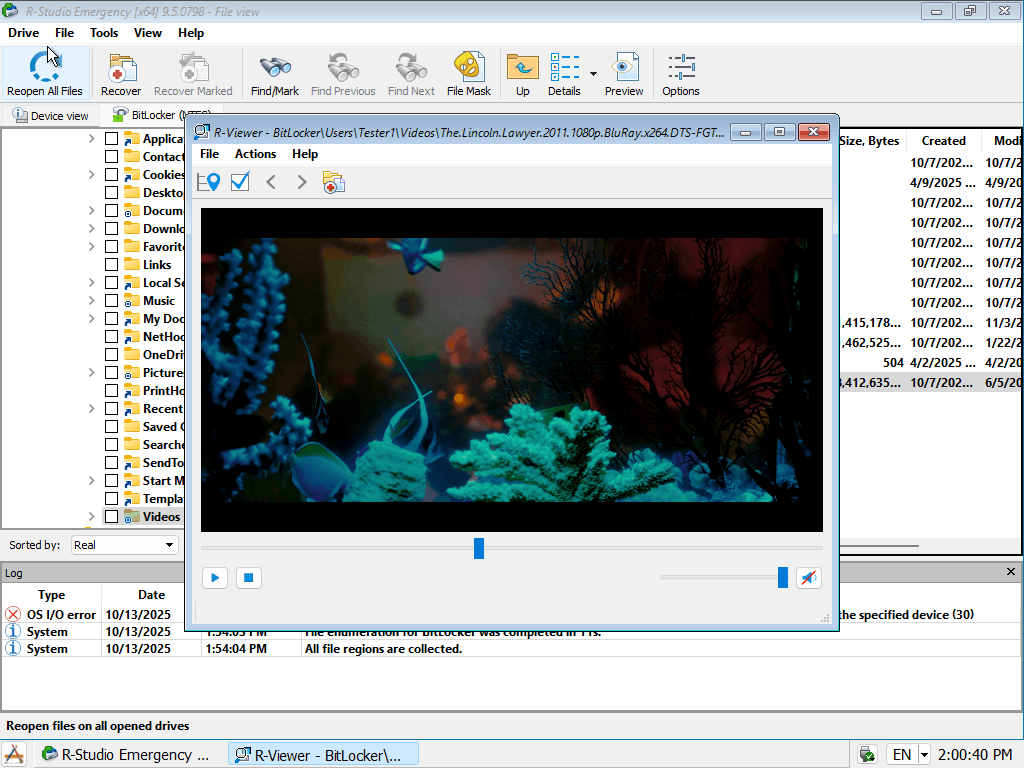This screenshot has height=768, width=1024.
Task: Switch to R-Studio Emergency taskbar button
Action: pos(126,755)
